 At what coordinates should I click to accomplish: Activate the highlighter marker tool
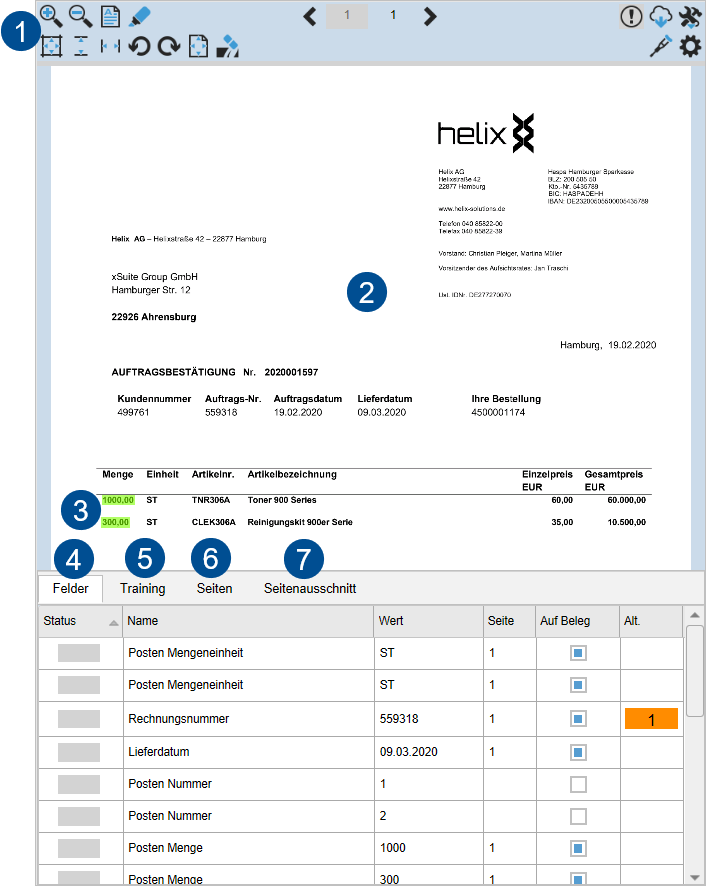click(140, 16)
